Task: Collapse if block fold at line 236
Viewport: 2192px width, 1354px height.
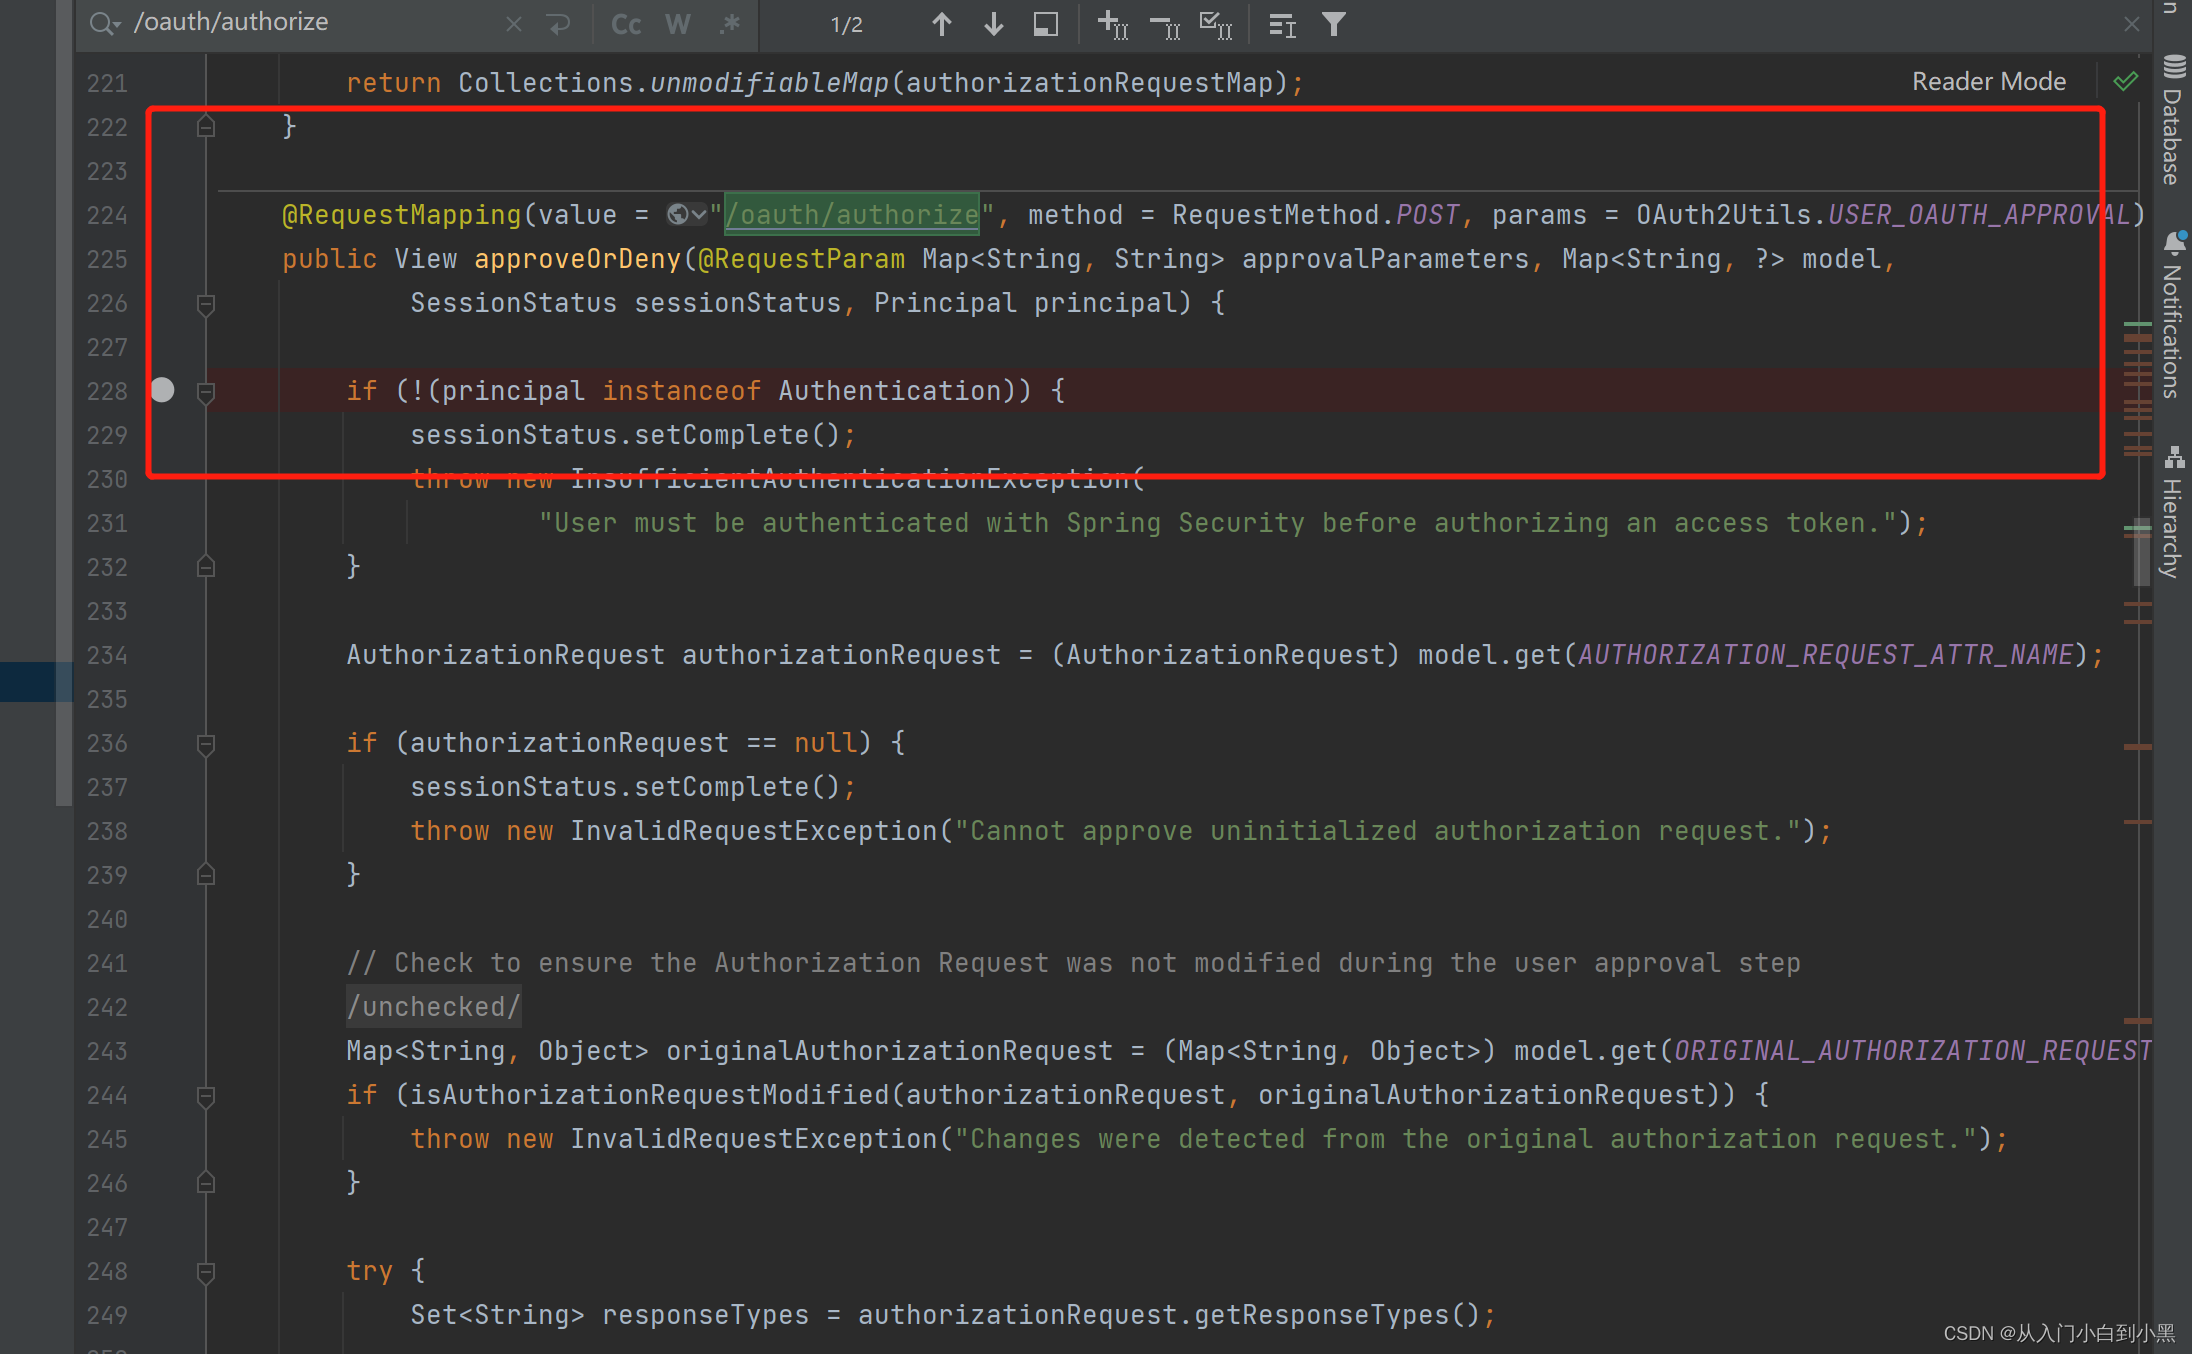Action: coord(206,744)
